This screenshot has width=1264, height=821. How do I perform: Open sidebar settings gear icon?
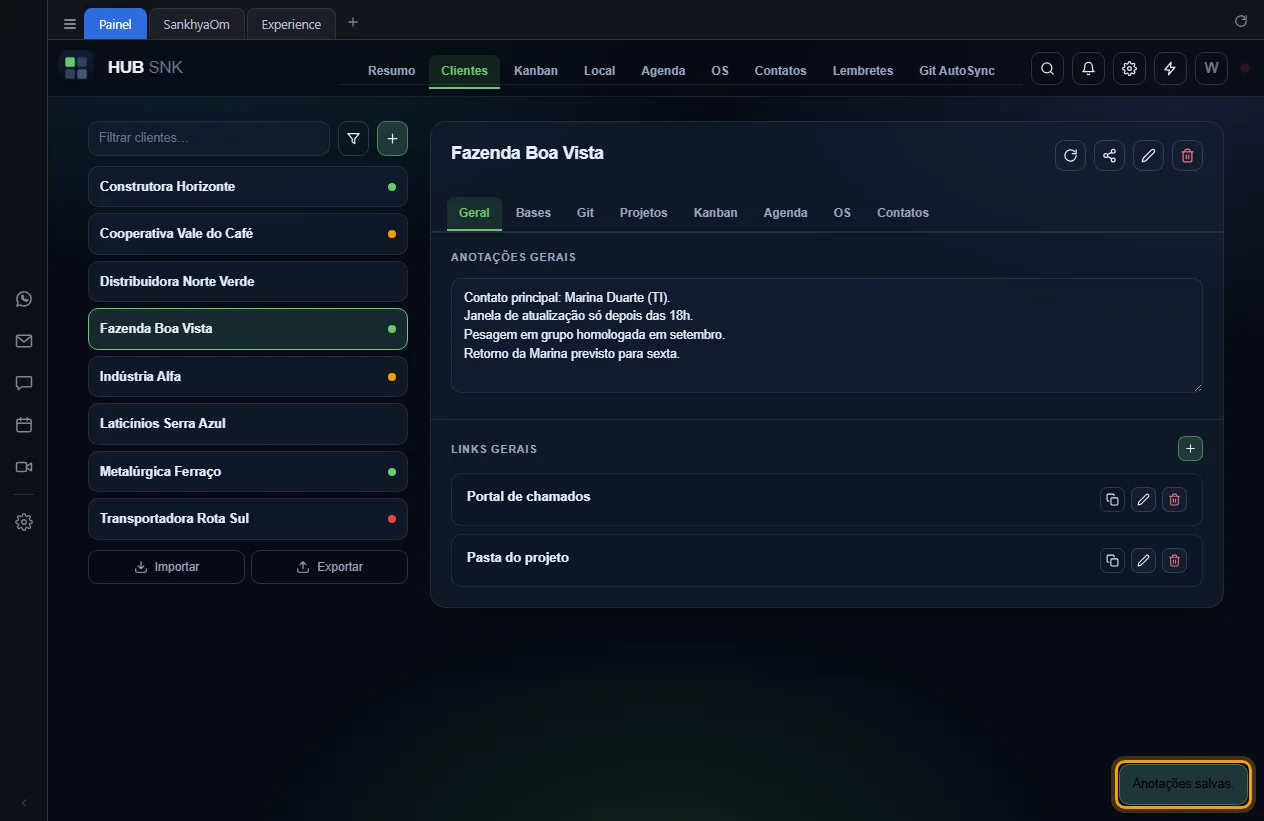click(24, 522)
